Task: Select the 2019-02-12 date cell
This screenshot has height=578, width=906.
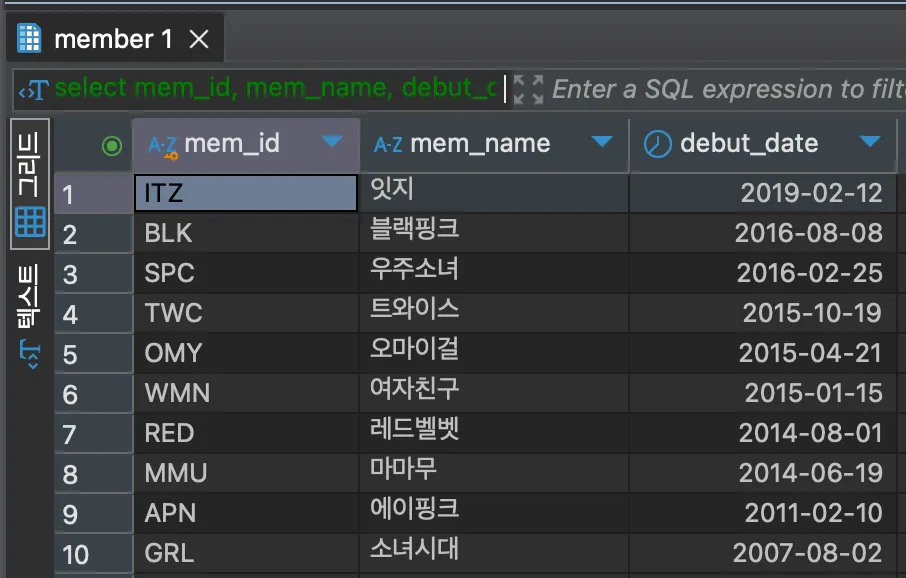Action: click(763, 193)
